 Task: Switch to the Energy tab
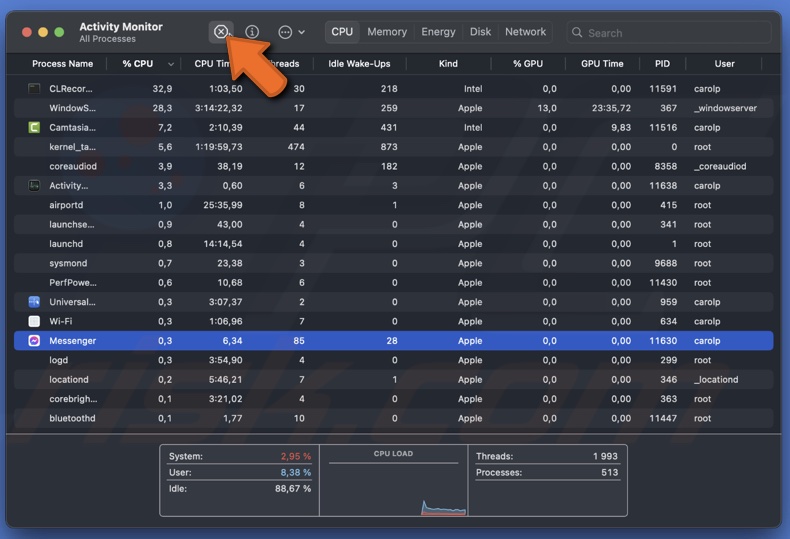click(x=438, y=32)
